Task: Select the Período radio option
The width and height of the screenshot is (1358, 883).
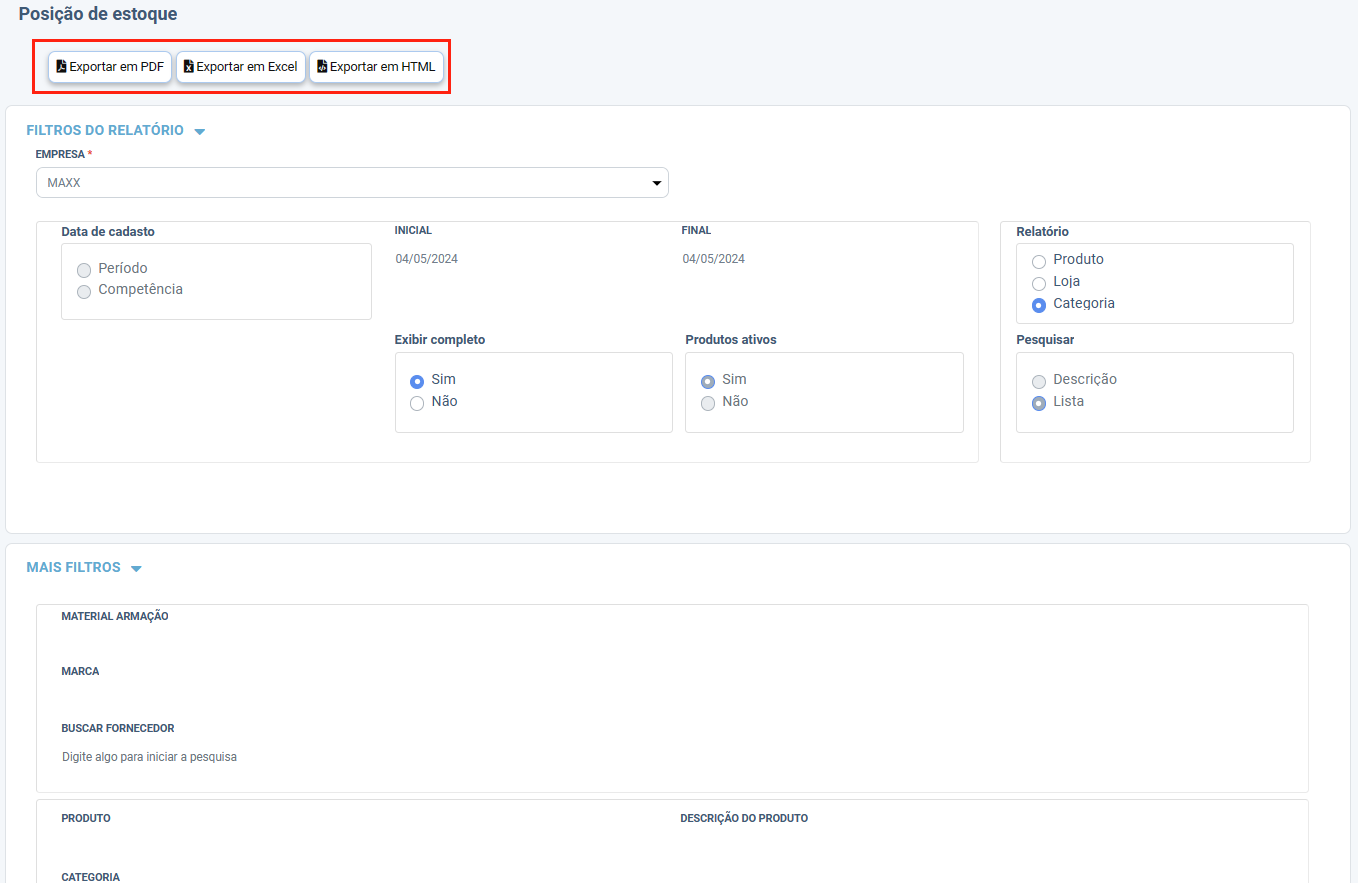Action: coord(84,270)
